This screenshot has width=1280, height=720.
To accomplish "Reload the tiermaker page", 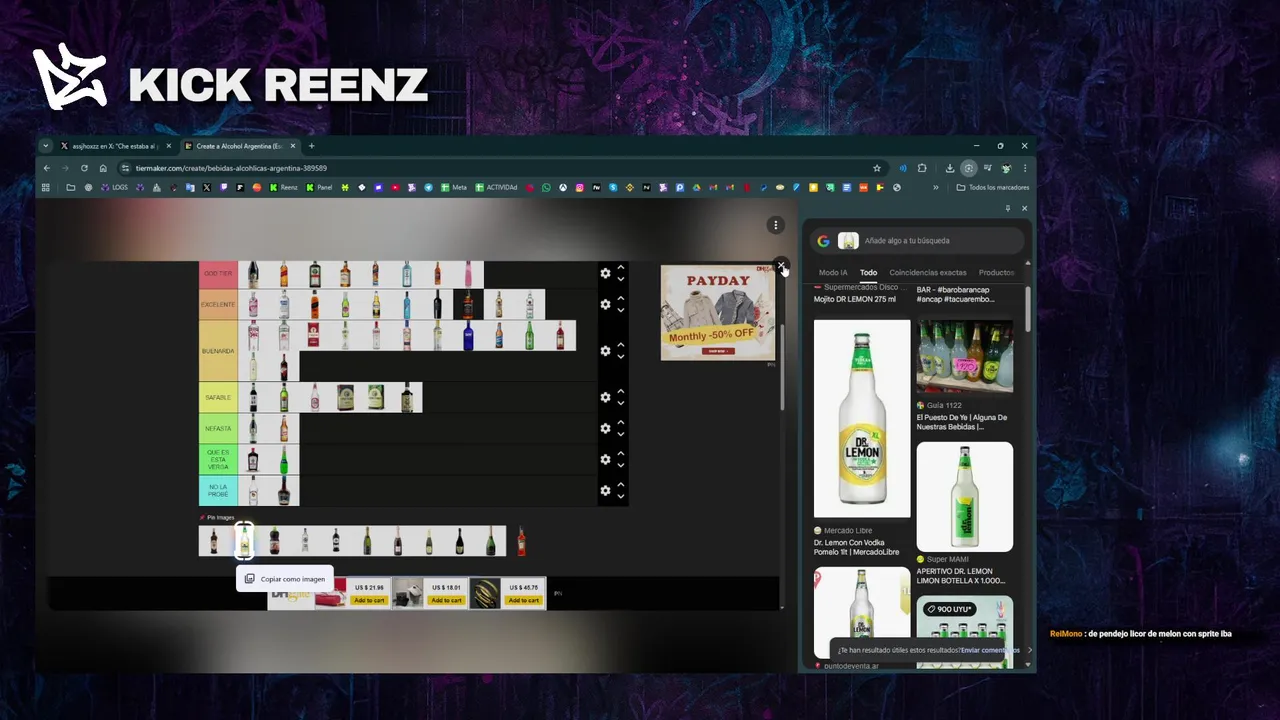I will pyautogui.click(x=84, y=168).
